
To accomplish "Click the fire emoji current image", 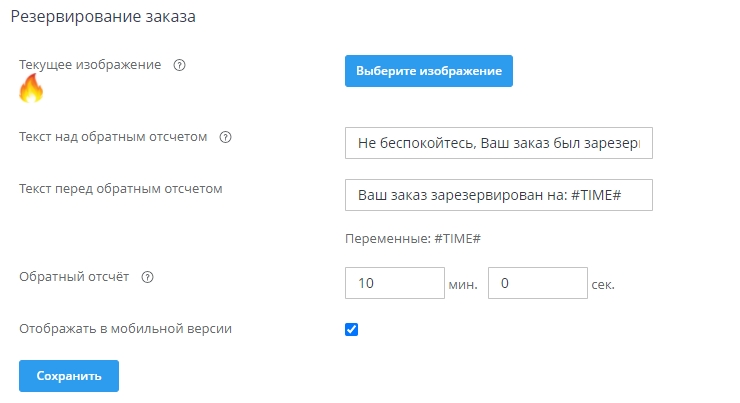I will tap(32, 90).
